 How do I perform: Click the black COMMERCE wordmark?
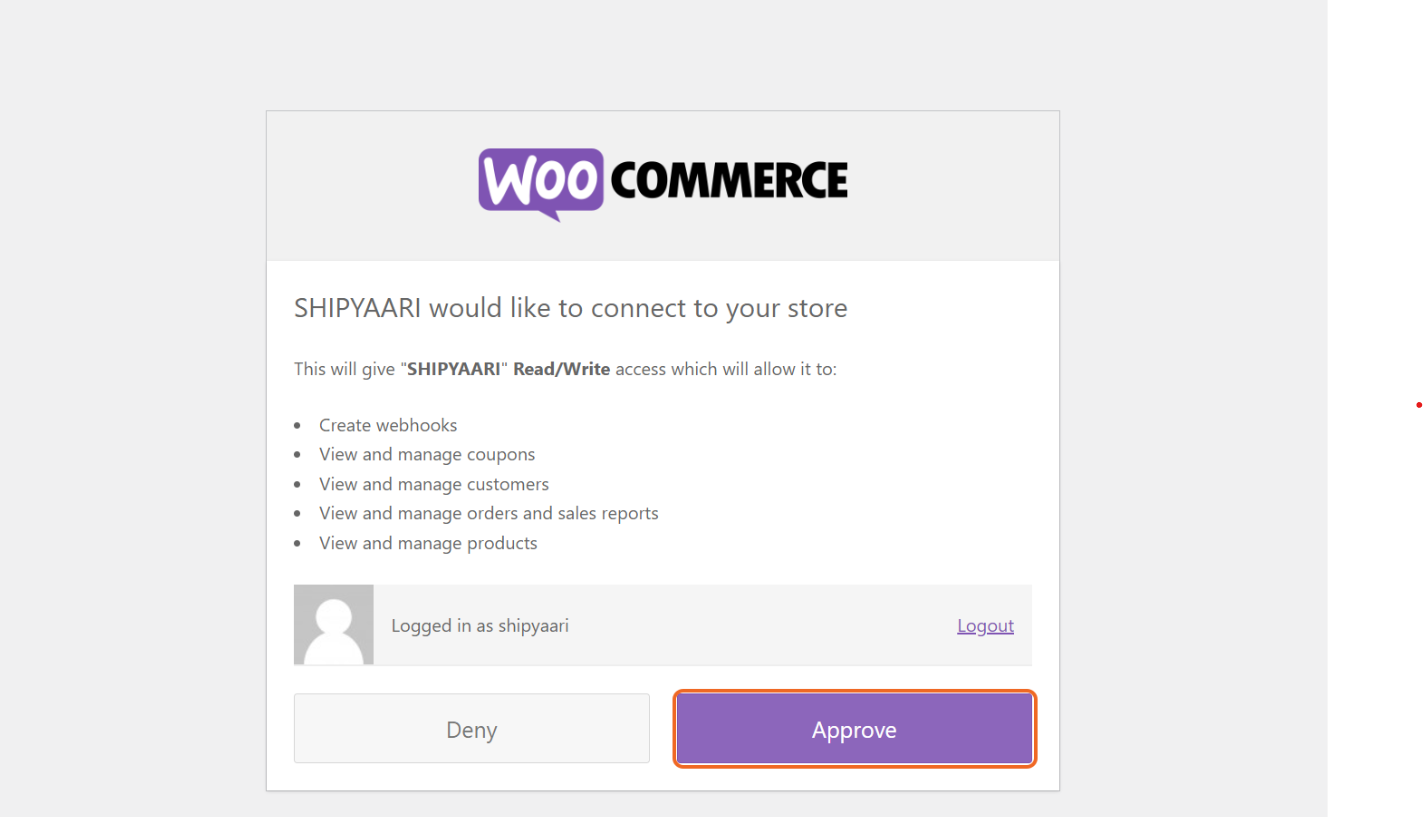pos(728,181)
